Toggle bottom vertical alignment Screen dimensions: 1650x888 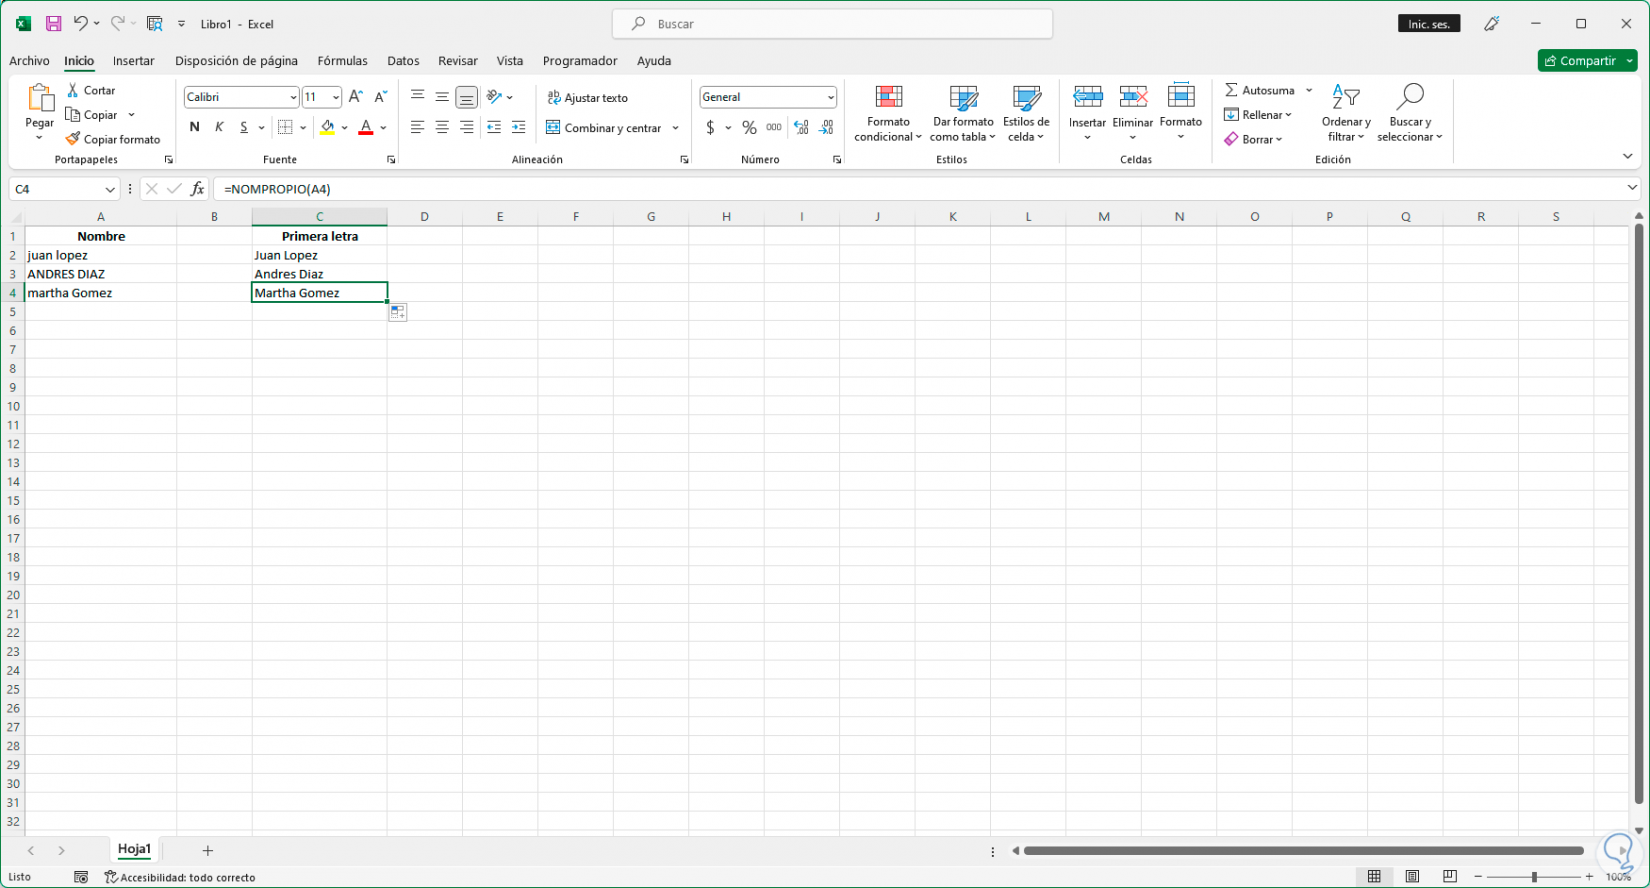467,97
